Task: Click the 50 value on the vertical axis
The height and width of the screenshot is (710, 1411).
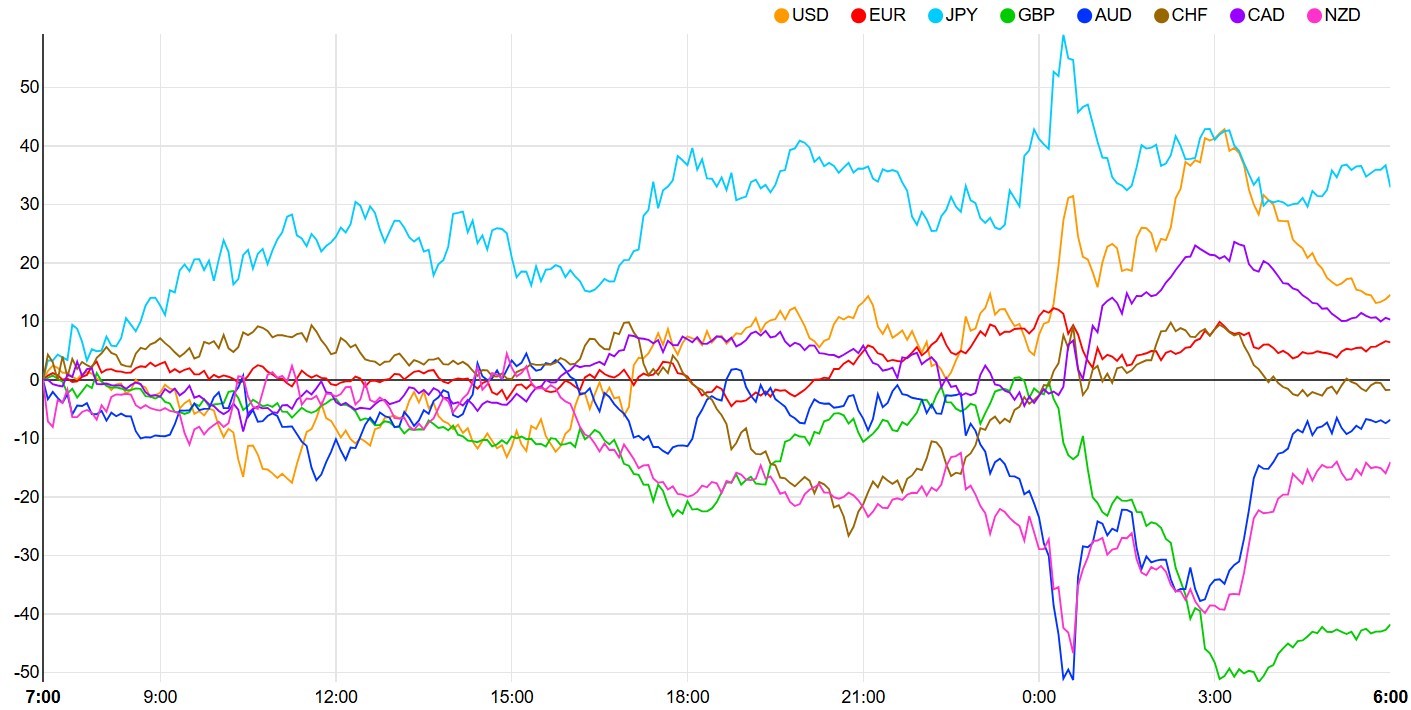Action: 29,87
